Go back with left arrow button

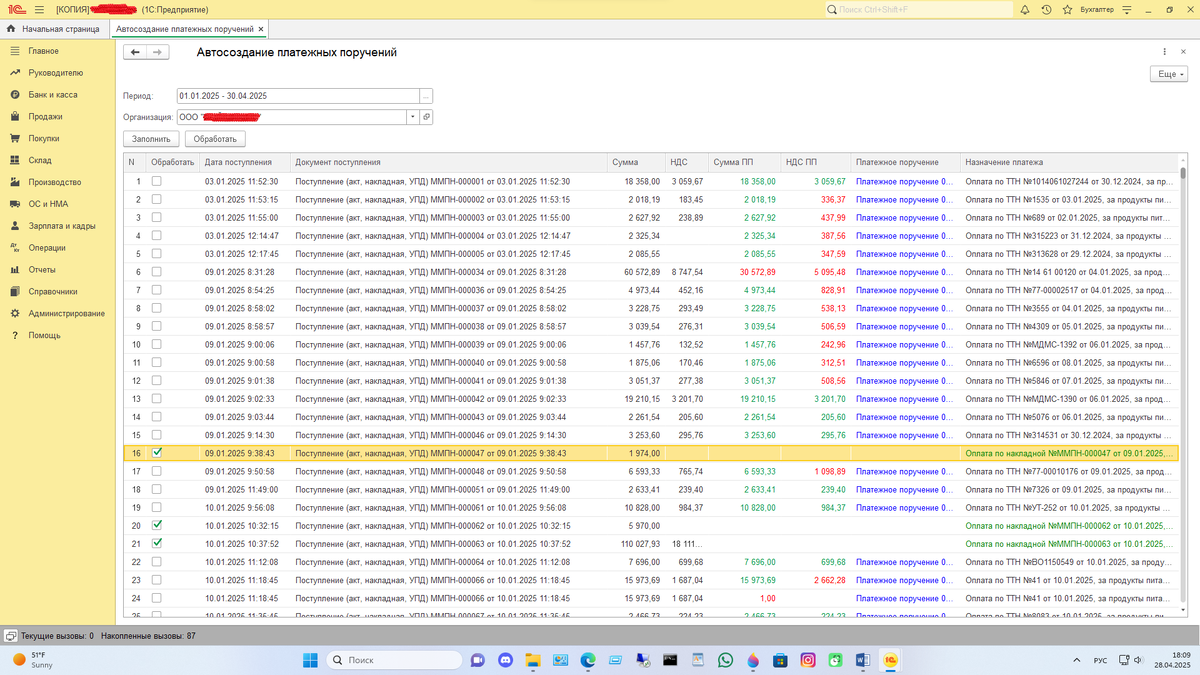click(135, 52)
